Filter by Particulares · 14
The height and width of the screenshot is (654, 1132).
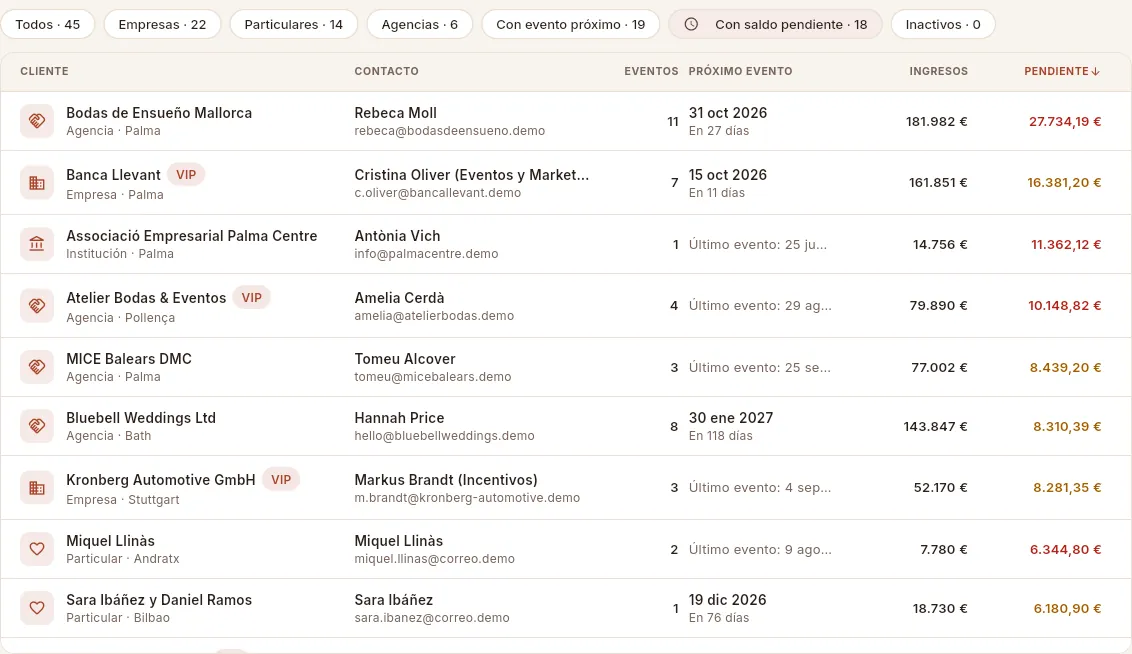294,25
